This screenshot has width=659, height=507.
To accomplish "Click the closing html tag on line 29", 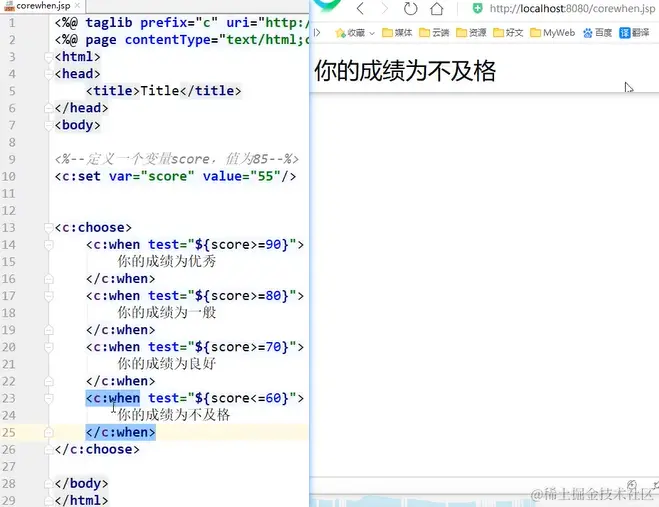I will point(82,500).
